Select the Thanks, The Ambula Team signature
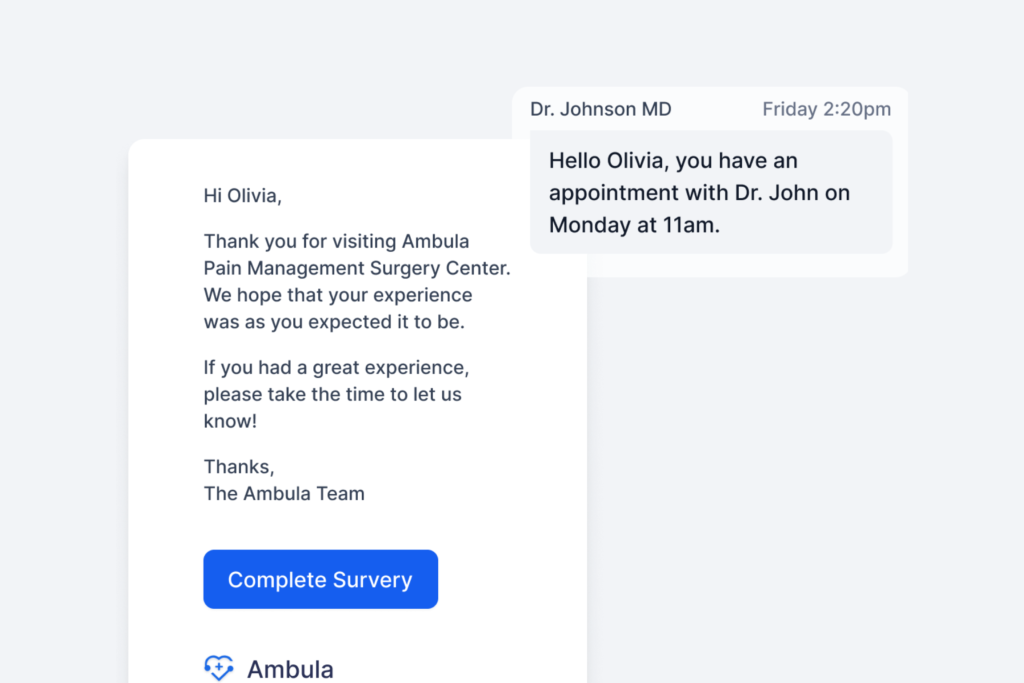The height and width of the screenshot is (683, 1024). point(284,480)
